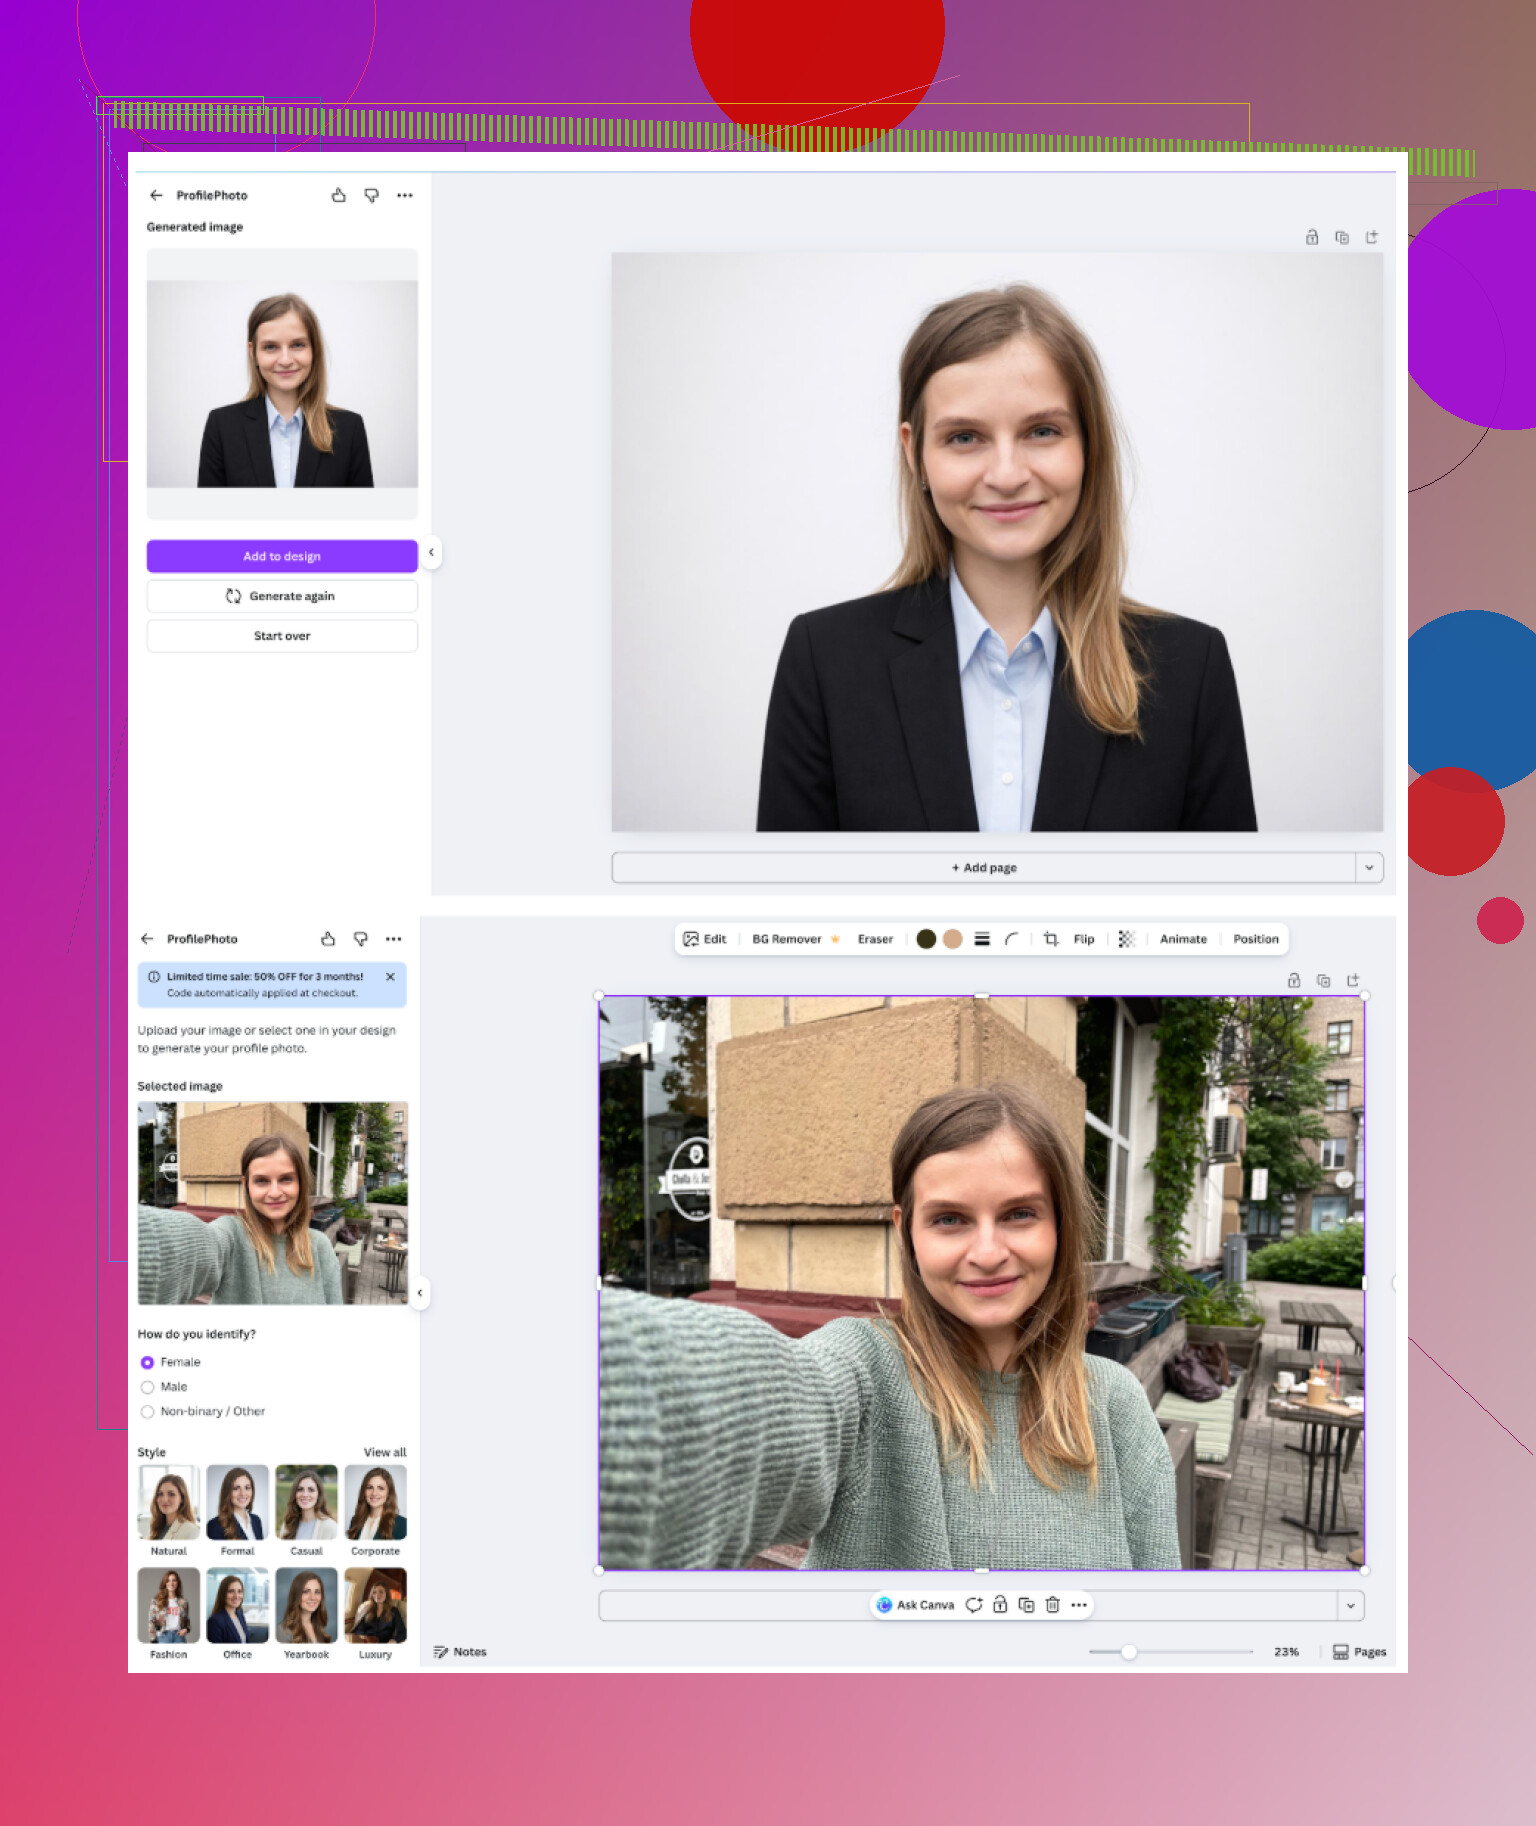This screenshot has height=1826, width=1536.
Task: Open more options in lower ProfilePhoto header
Action: point(394,939)
